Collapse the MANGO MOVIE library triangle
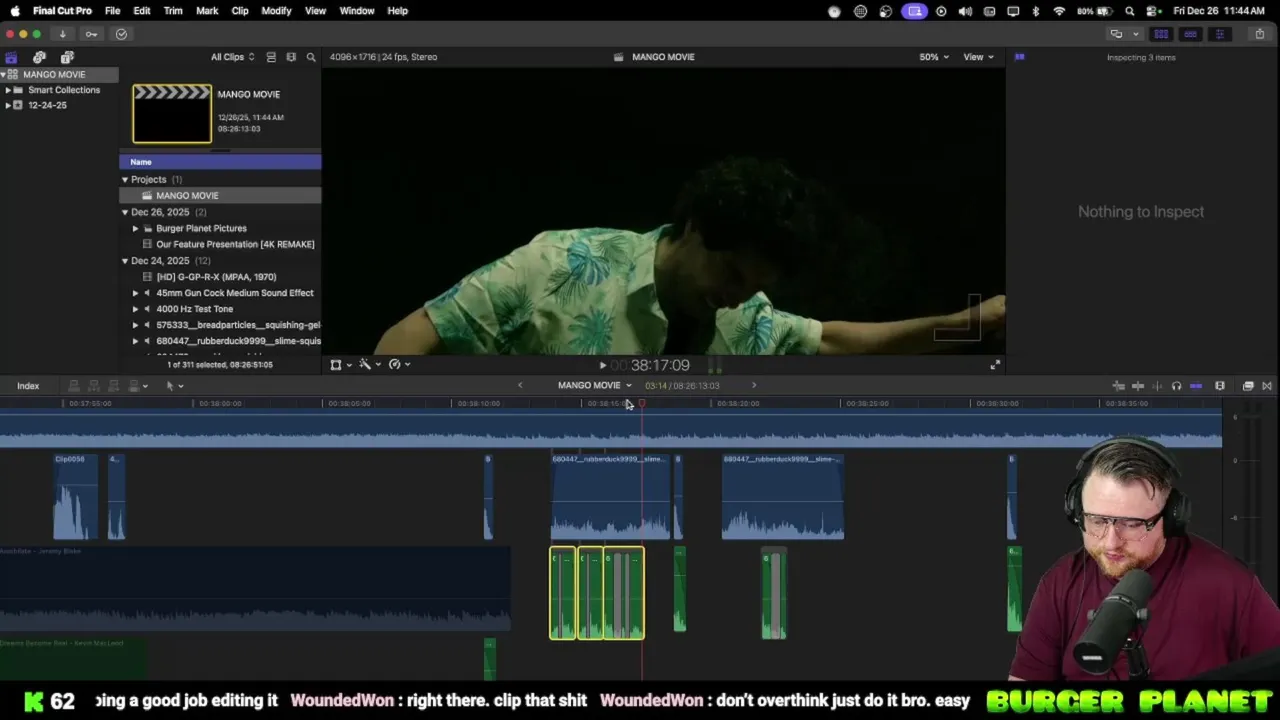The height and width of the screenshot is (720, 1280). [4, 74]
